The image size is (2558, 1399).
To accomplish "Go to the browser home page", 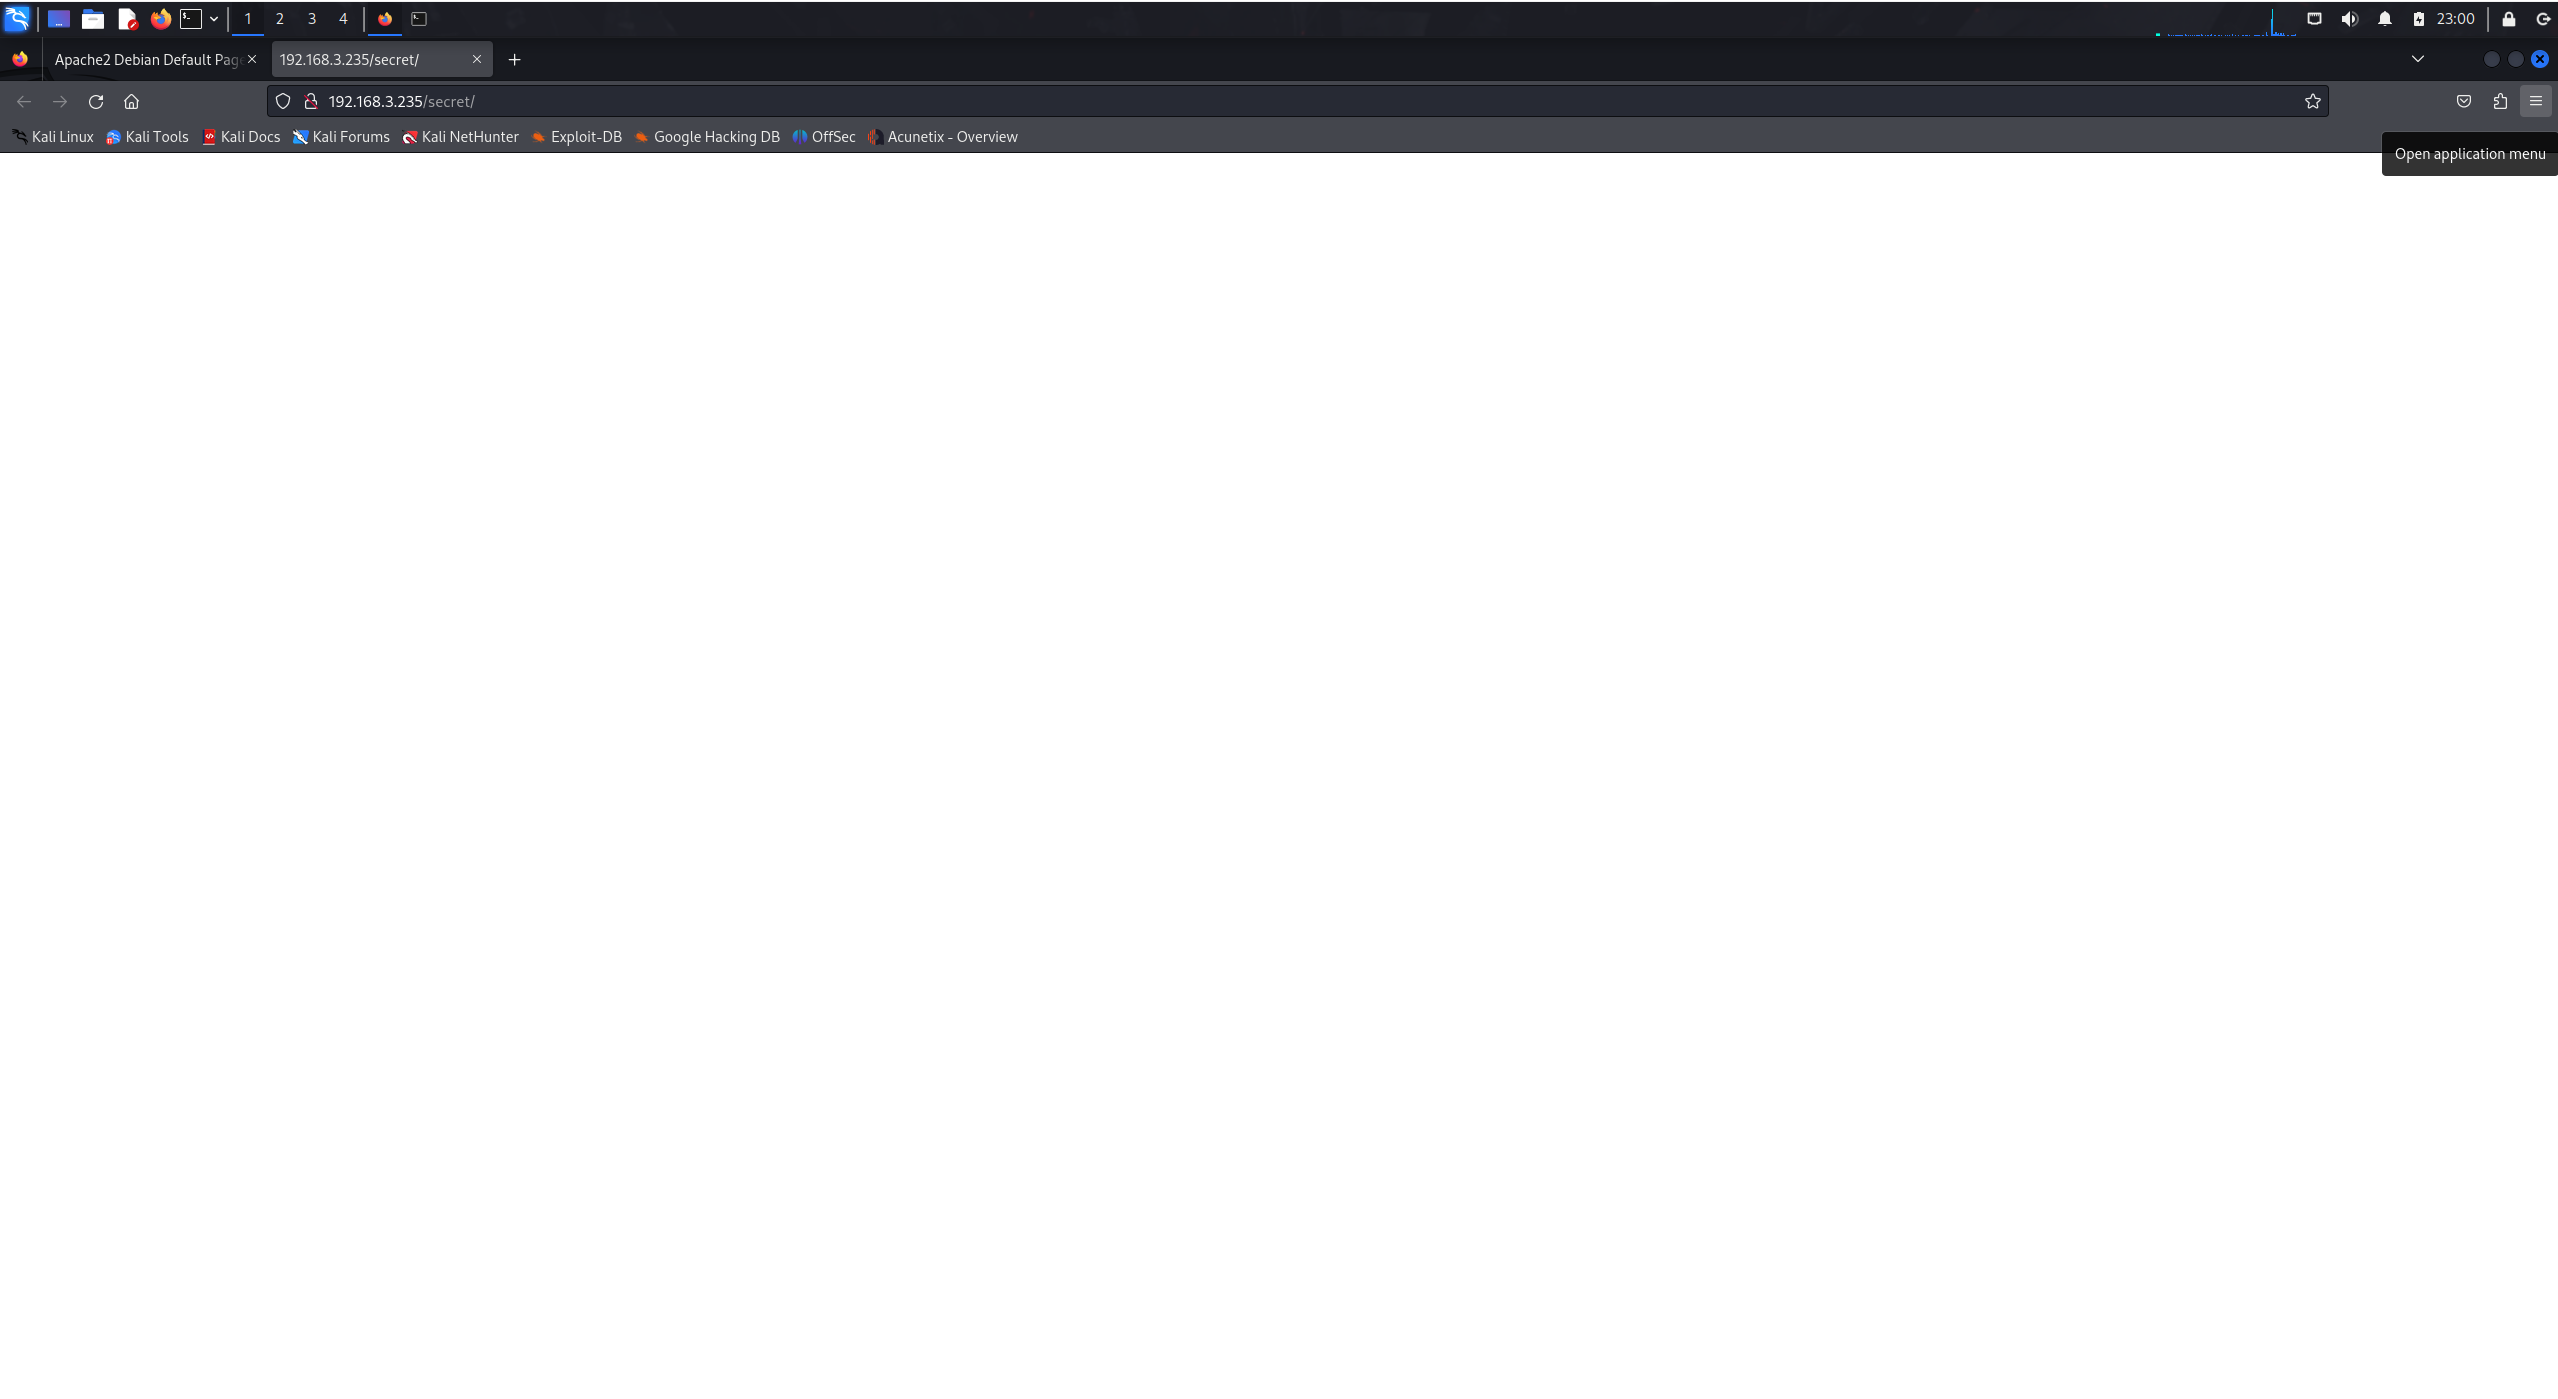I will click(x=131, y=101).
